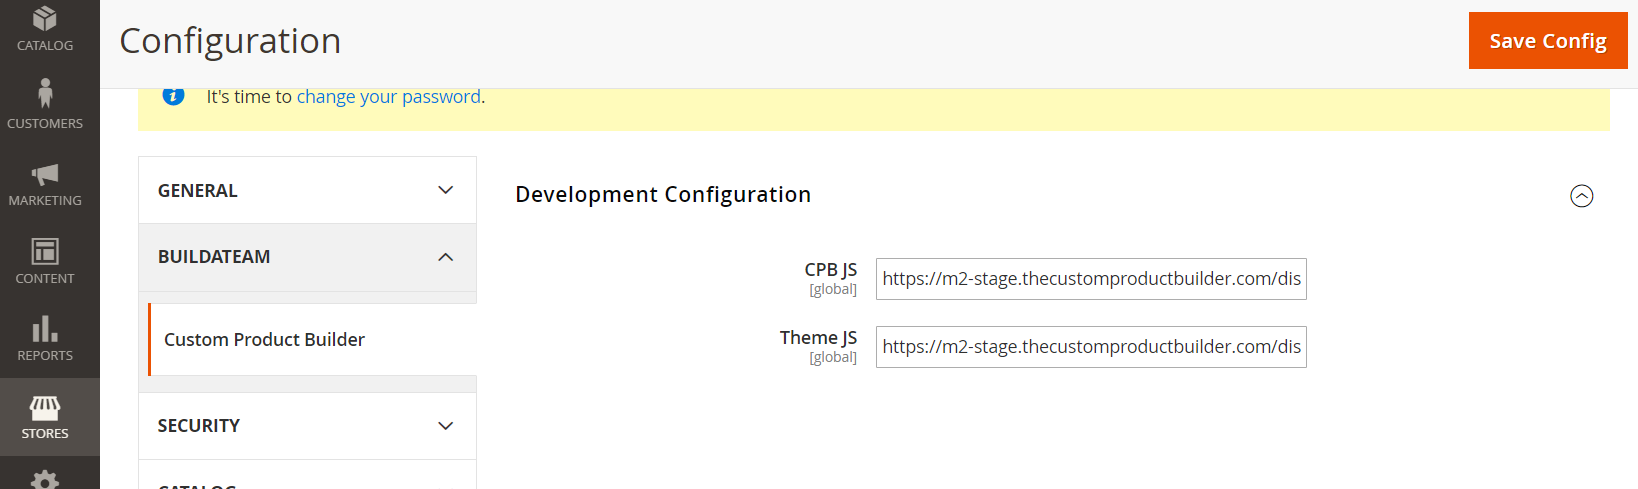
Task: Click the Development Configuration heading
Action: 663,195
